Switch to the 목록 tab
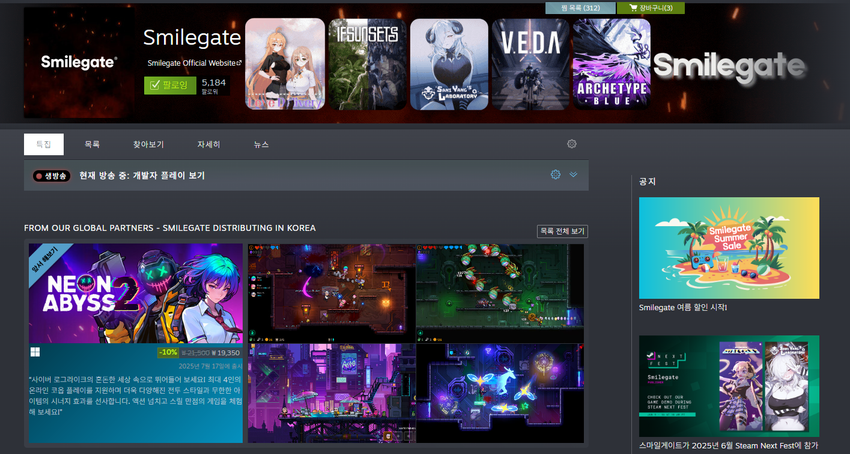This screenshot has width=850, height=454. coord(92,144)
